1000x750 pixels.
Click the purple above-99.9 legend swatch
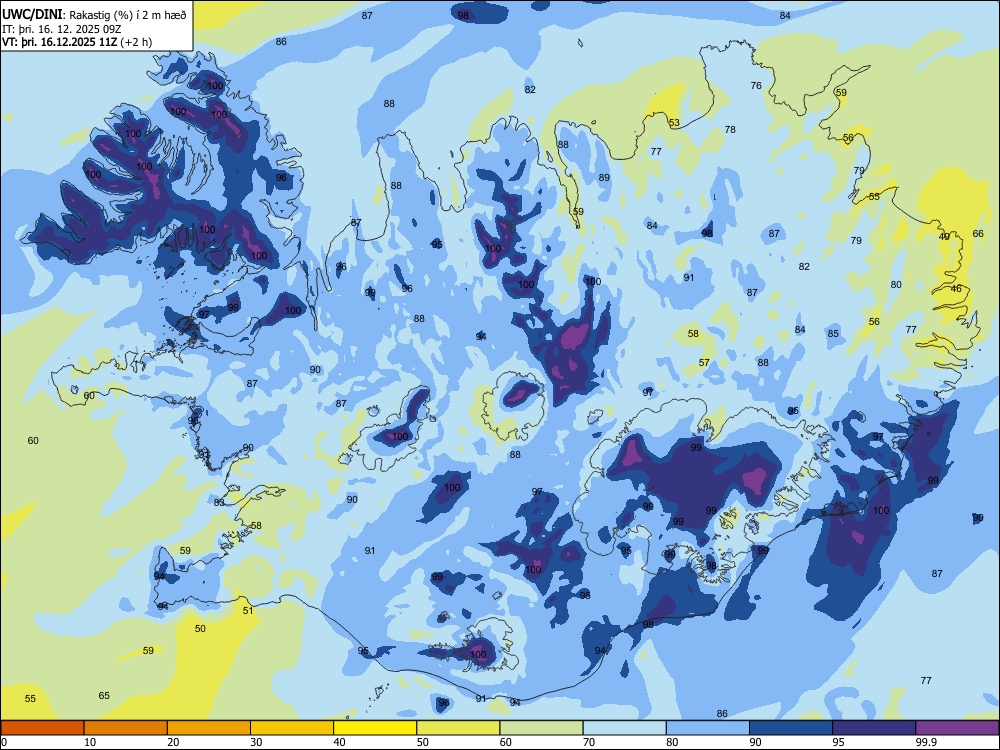point(957,728)
